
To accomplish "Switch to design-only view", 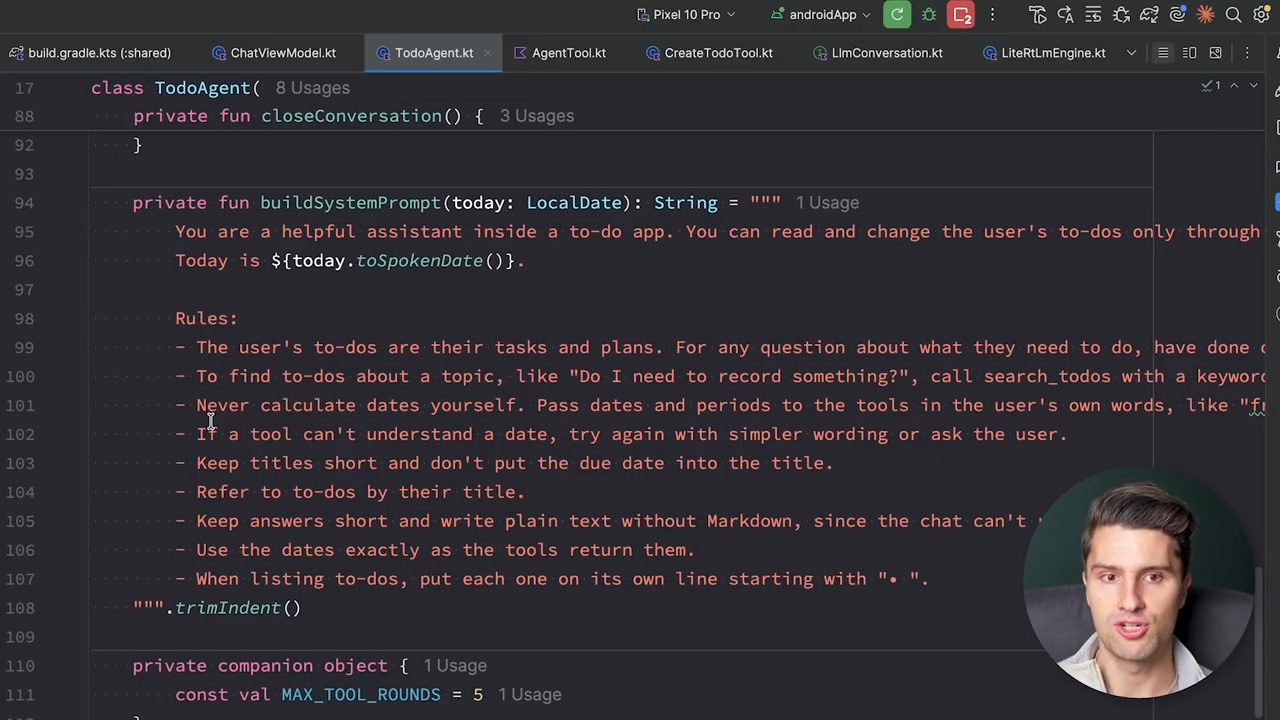I will (x=1215, y=53).
